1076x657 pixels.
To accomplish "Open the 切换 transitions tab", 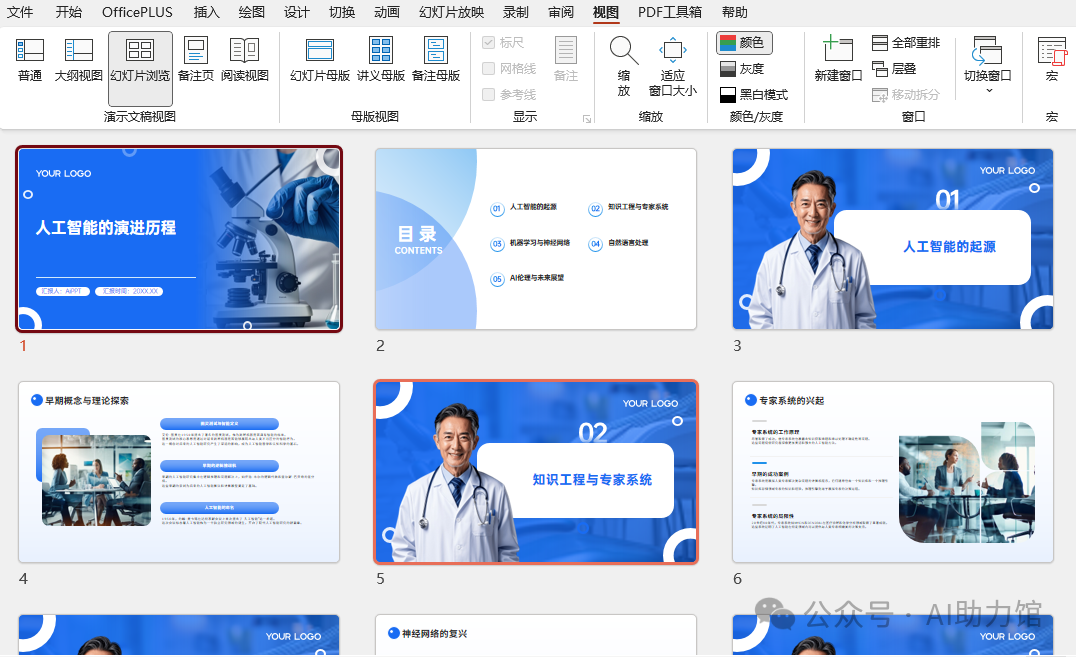I will point(342,12).
